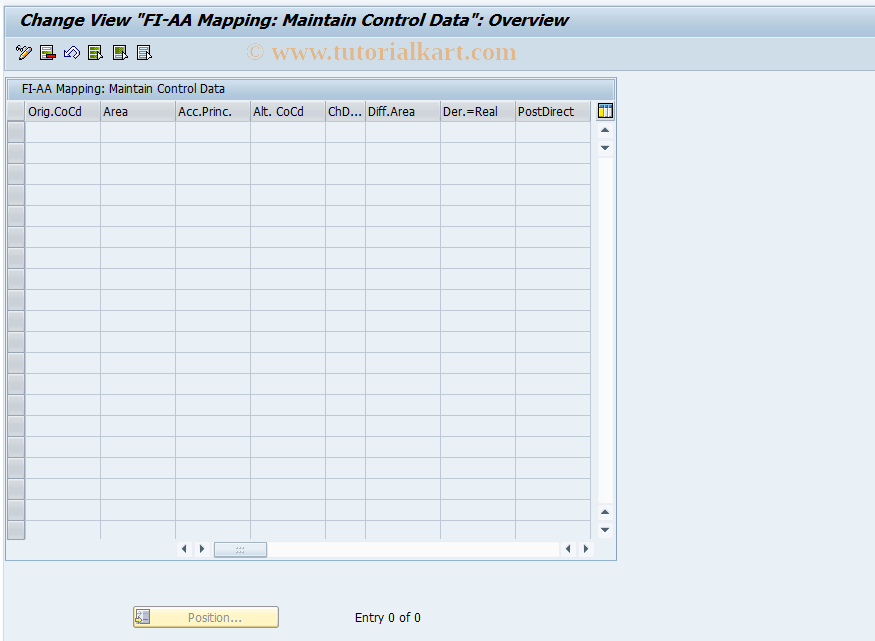Click the Delete entry icon in toolbar
Image resolution: width=875 pixels, height=641 pixels.
coord(48,53)
